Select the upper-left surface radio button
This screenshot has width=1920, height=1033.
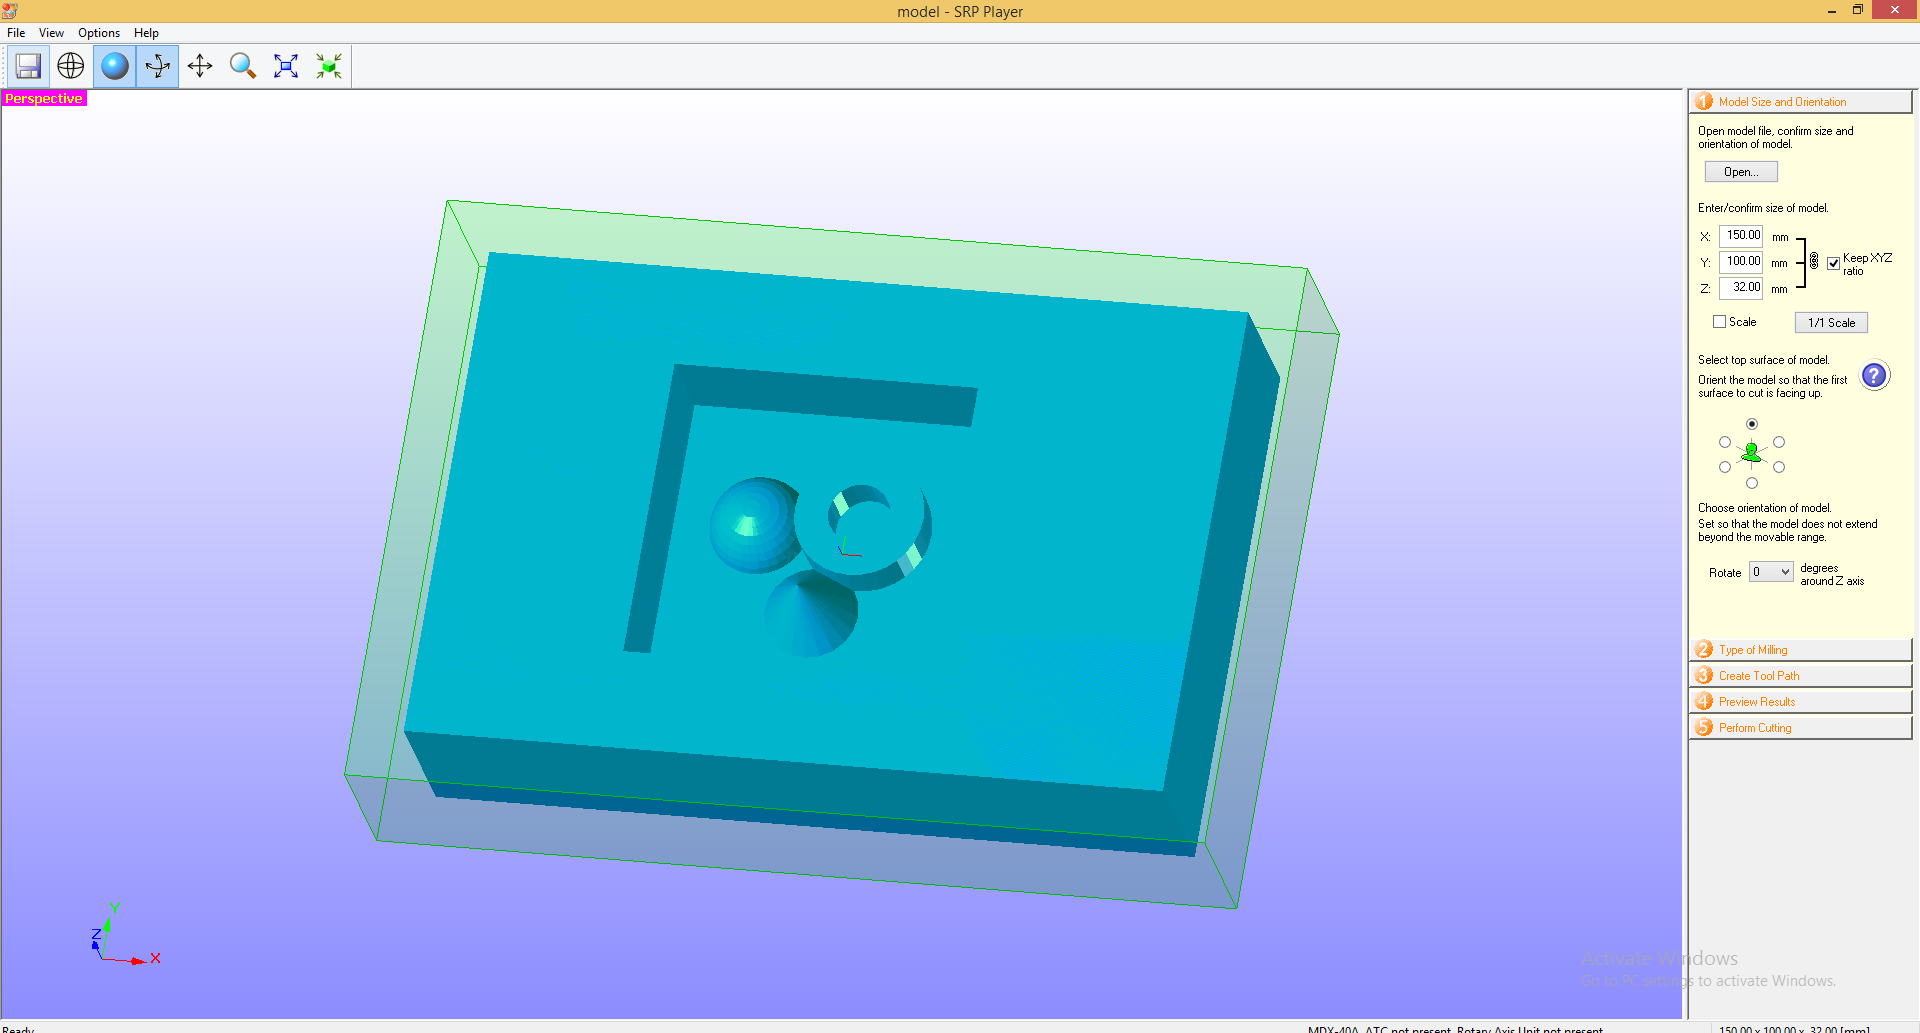pos(1725,442)
